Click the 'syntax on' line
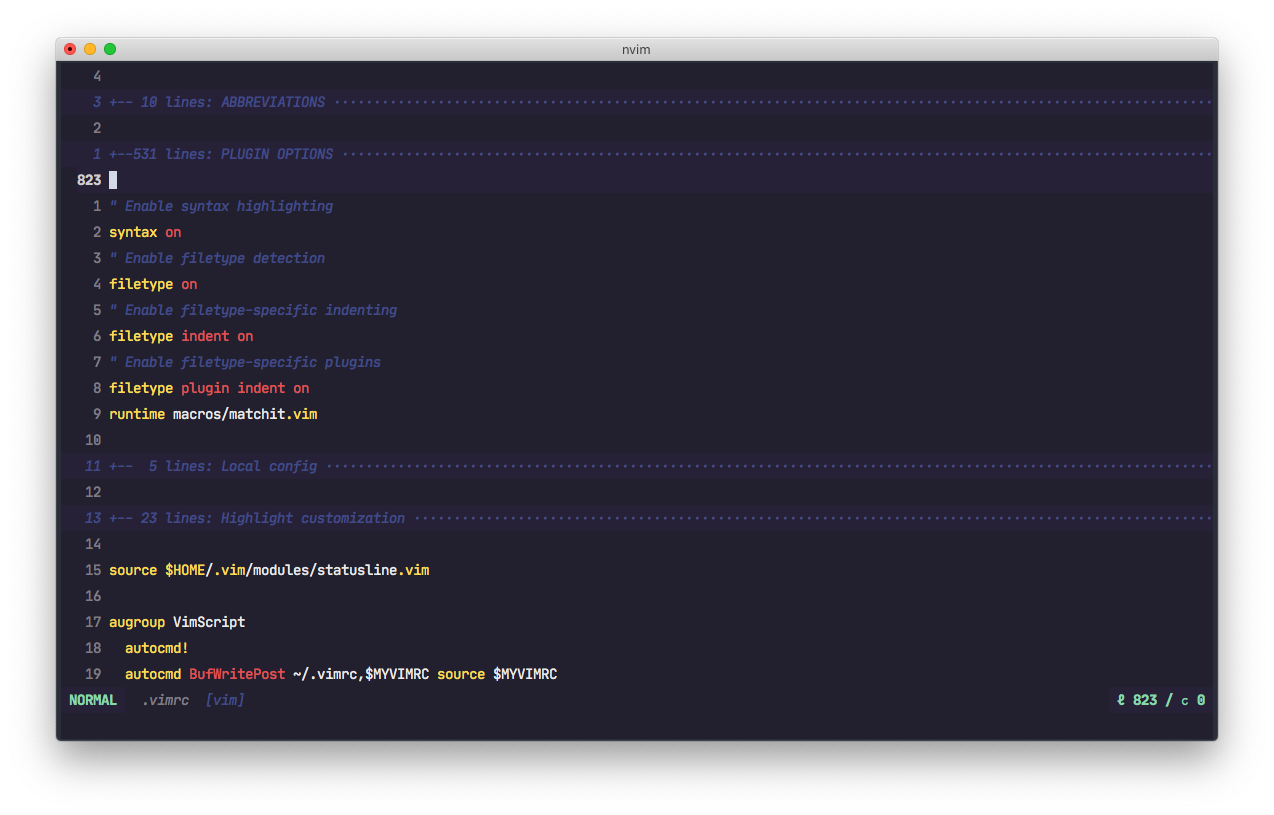 (145, 232)
